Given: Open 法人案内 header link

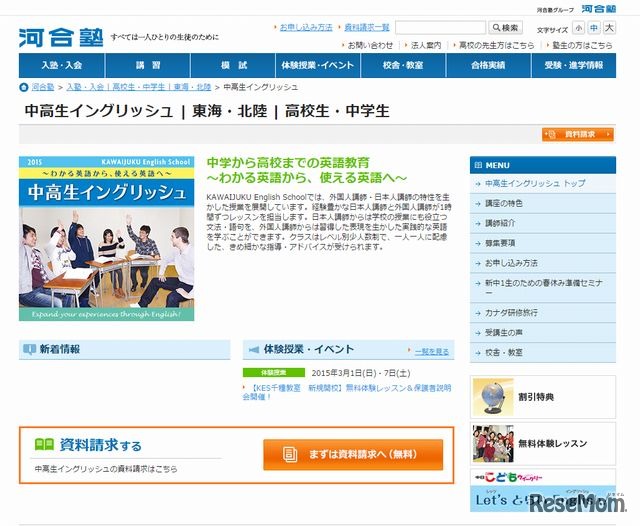Looking at the screenshot, I should point(426,45).
